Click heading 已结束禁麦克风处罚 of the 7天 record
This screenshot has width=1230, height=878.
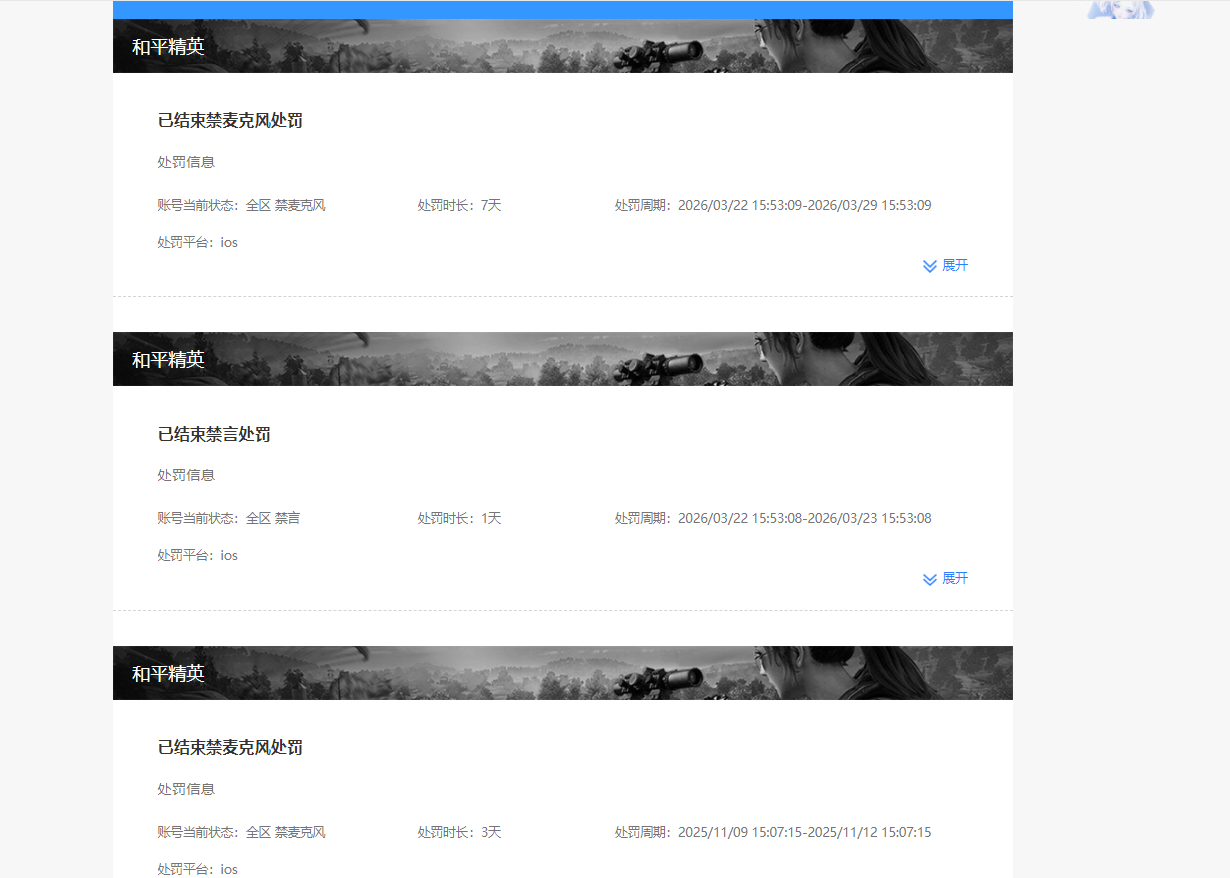coord(230,121)
